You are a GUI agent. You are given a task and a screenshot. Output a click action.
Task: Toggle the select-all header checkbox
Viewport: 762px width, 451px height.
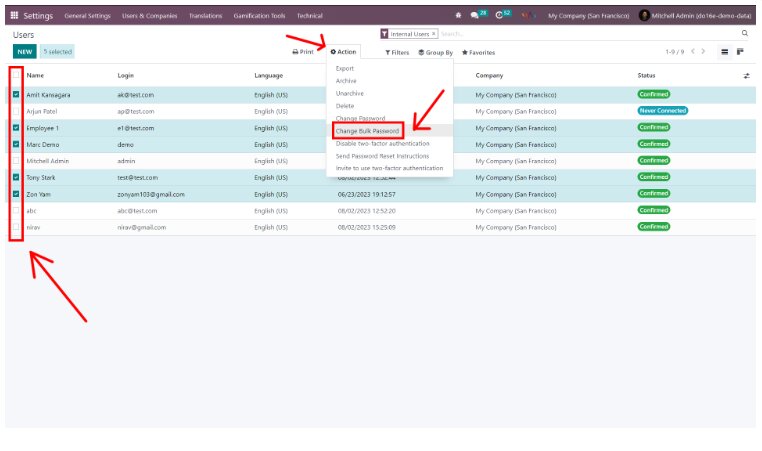pos(16,76)
